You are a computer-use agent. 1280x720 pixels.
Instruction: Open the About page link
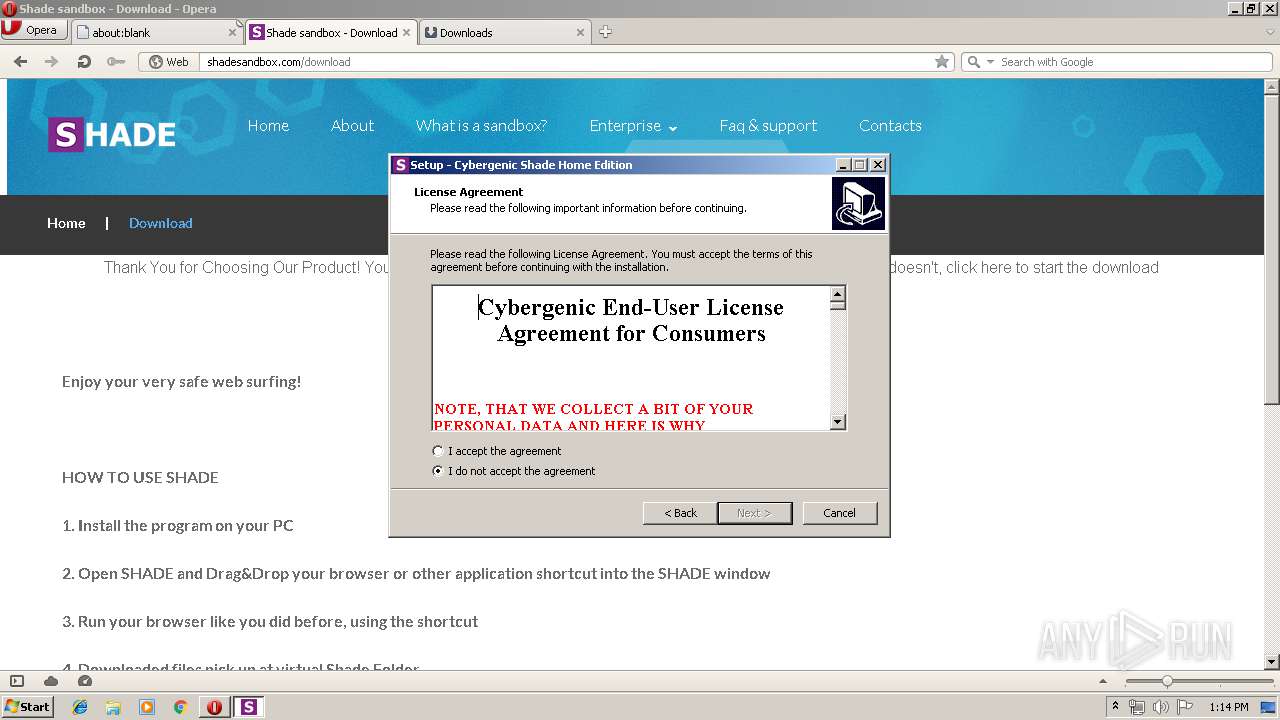[x=352, y=126]
